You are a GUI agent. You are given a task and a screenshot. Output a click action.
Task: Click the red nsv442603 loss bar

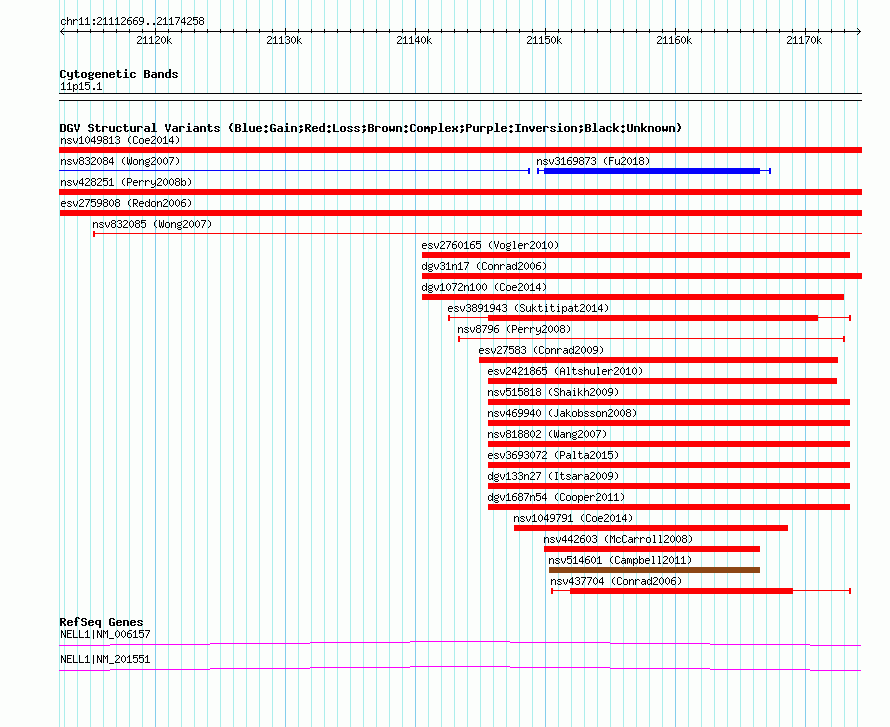click(x=652, y=549)
